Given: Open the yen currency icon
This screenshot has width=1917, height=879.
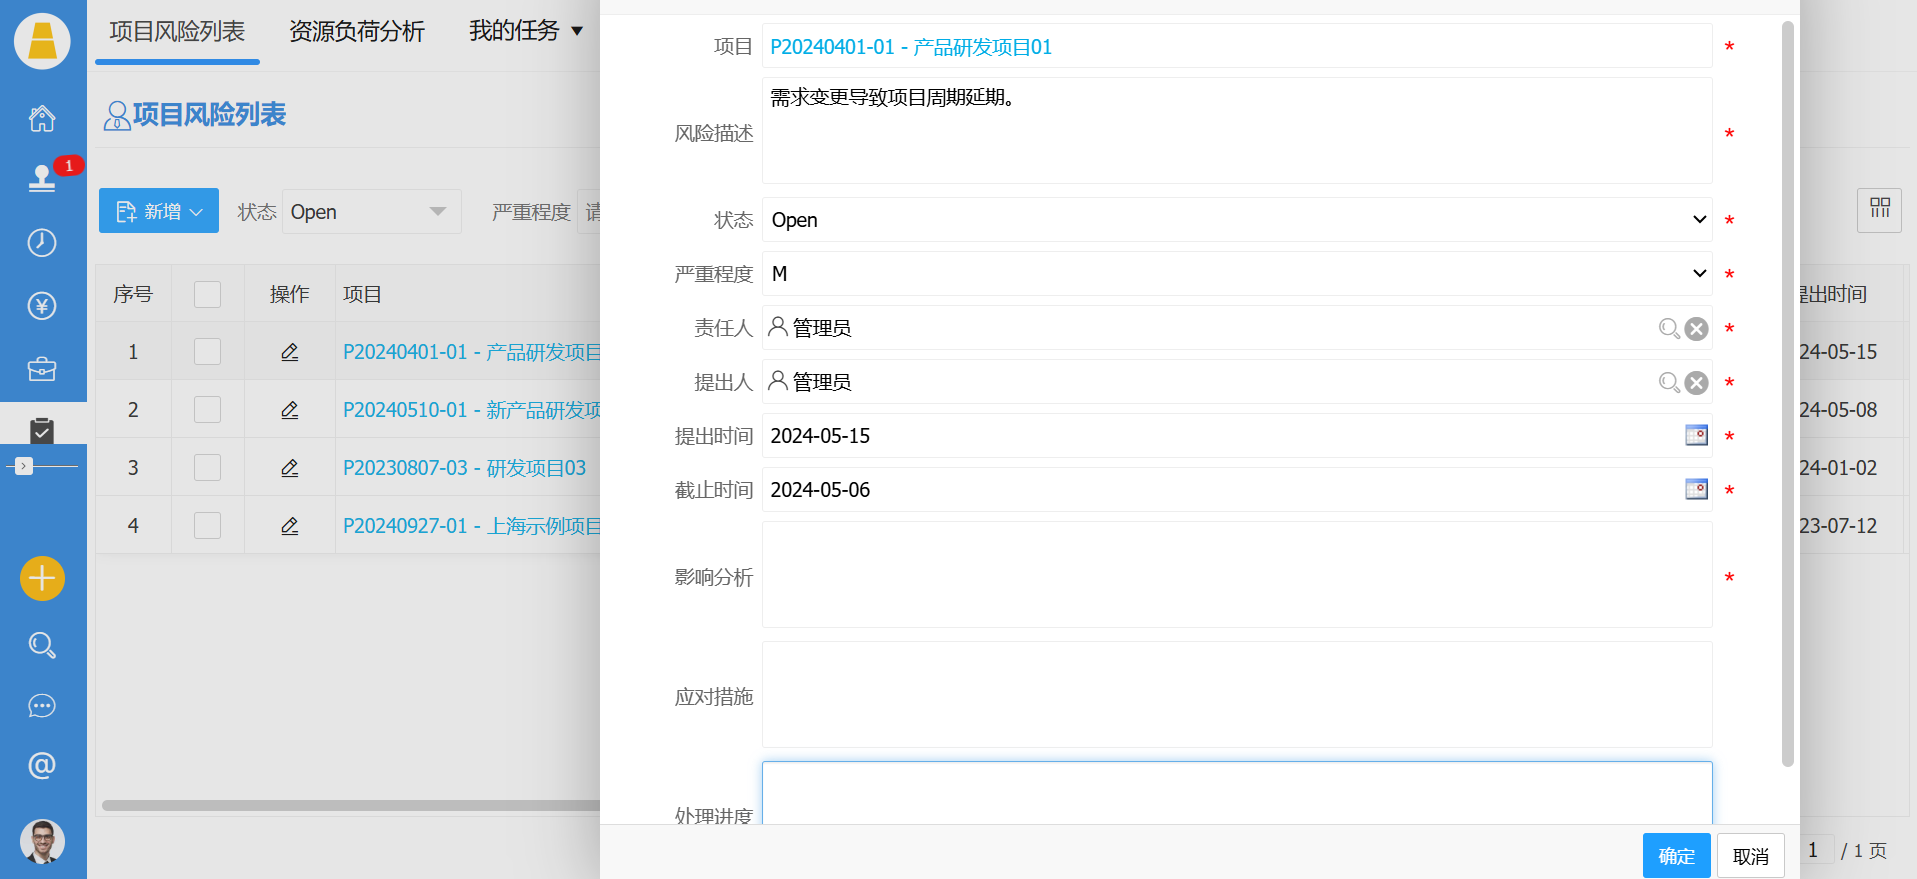Looking at the screenshot, I should 42,306.
